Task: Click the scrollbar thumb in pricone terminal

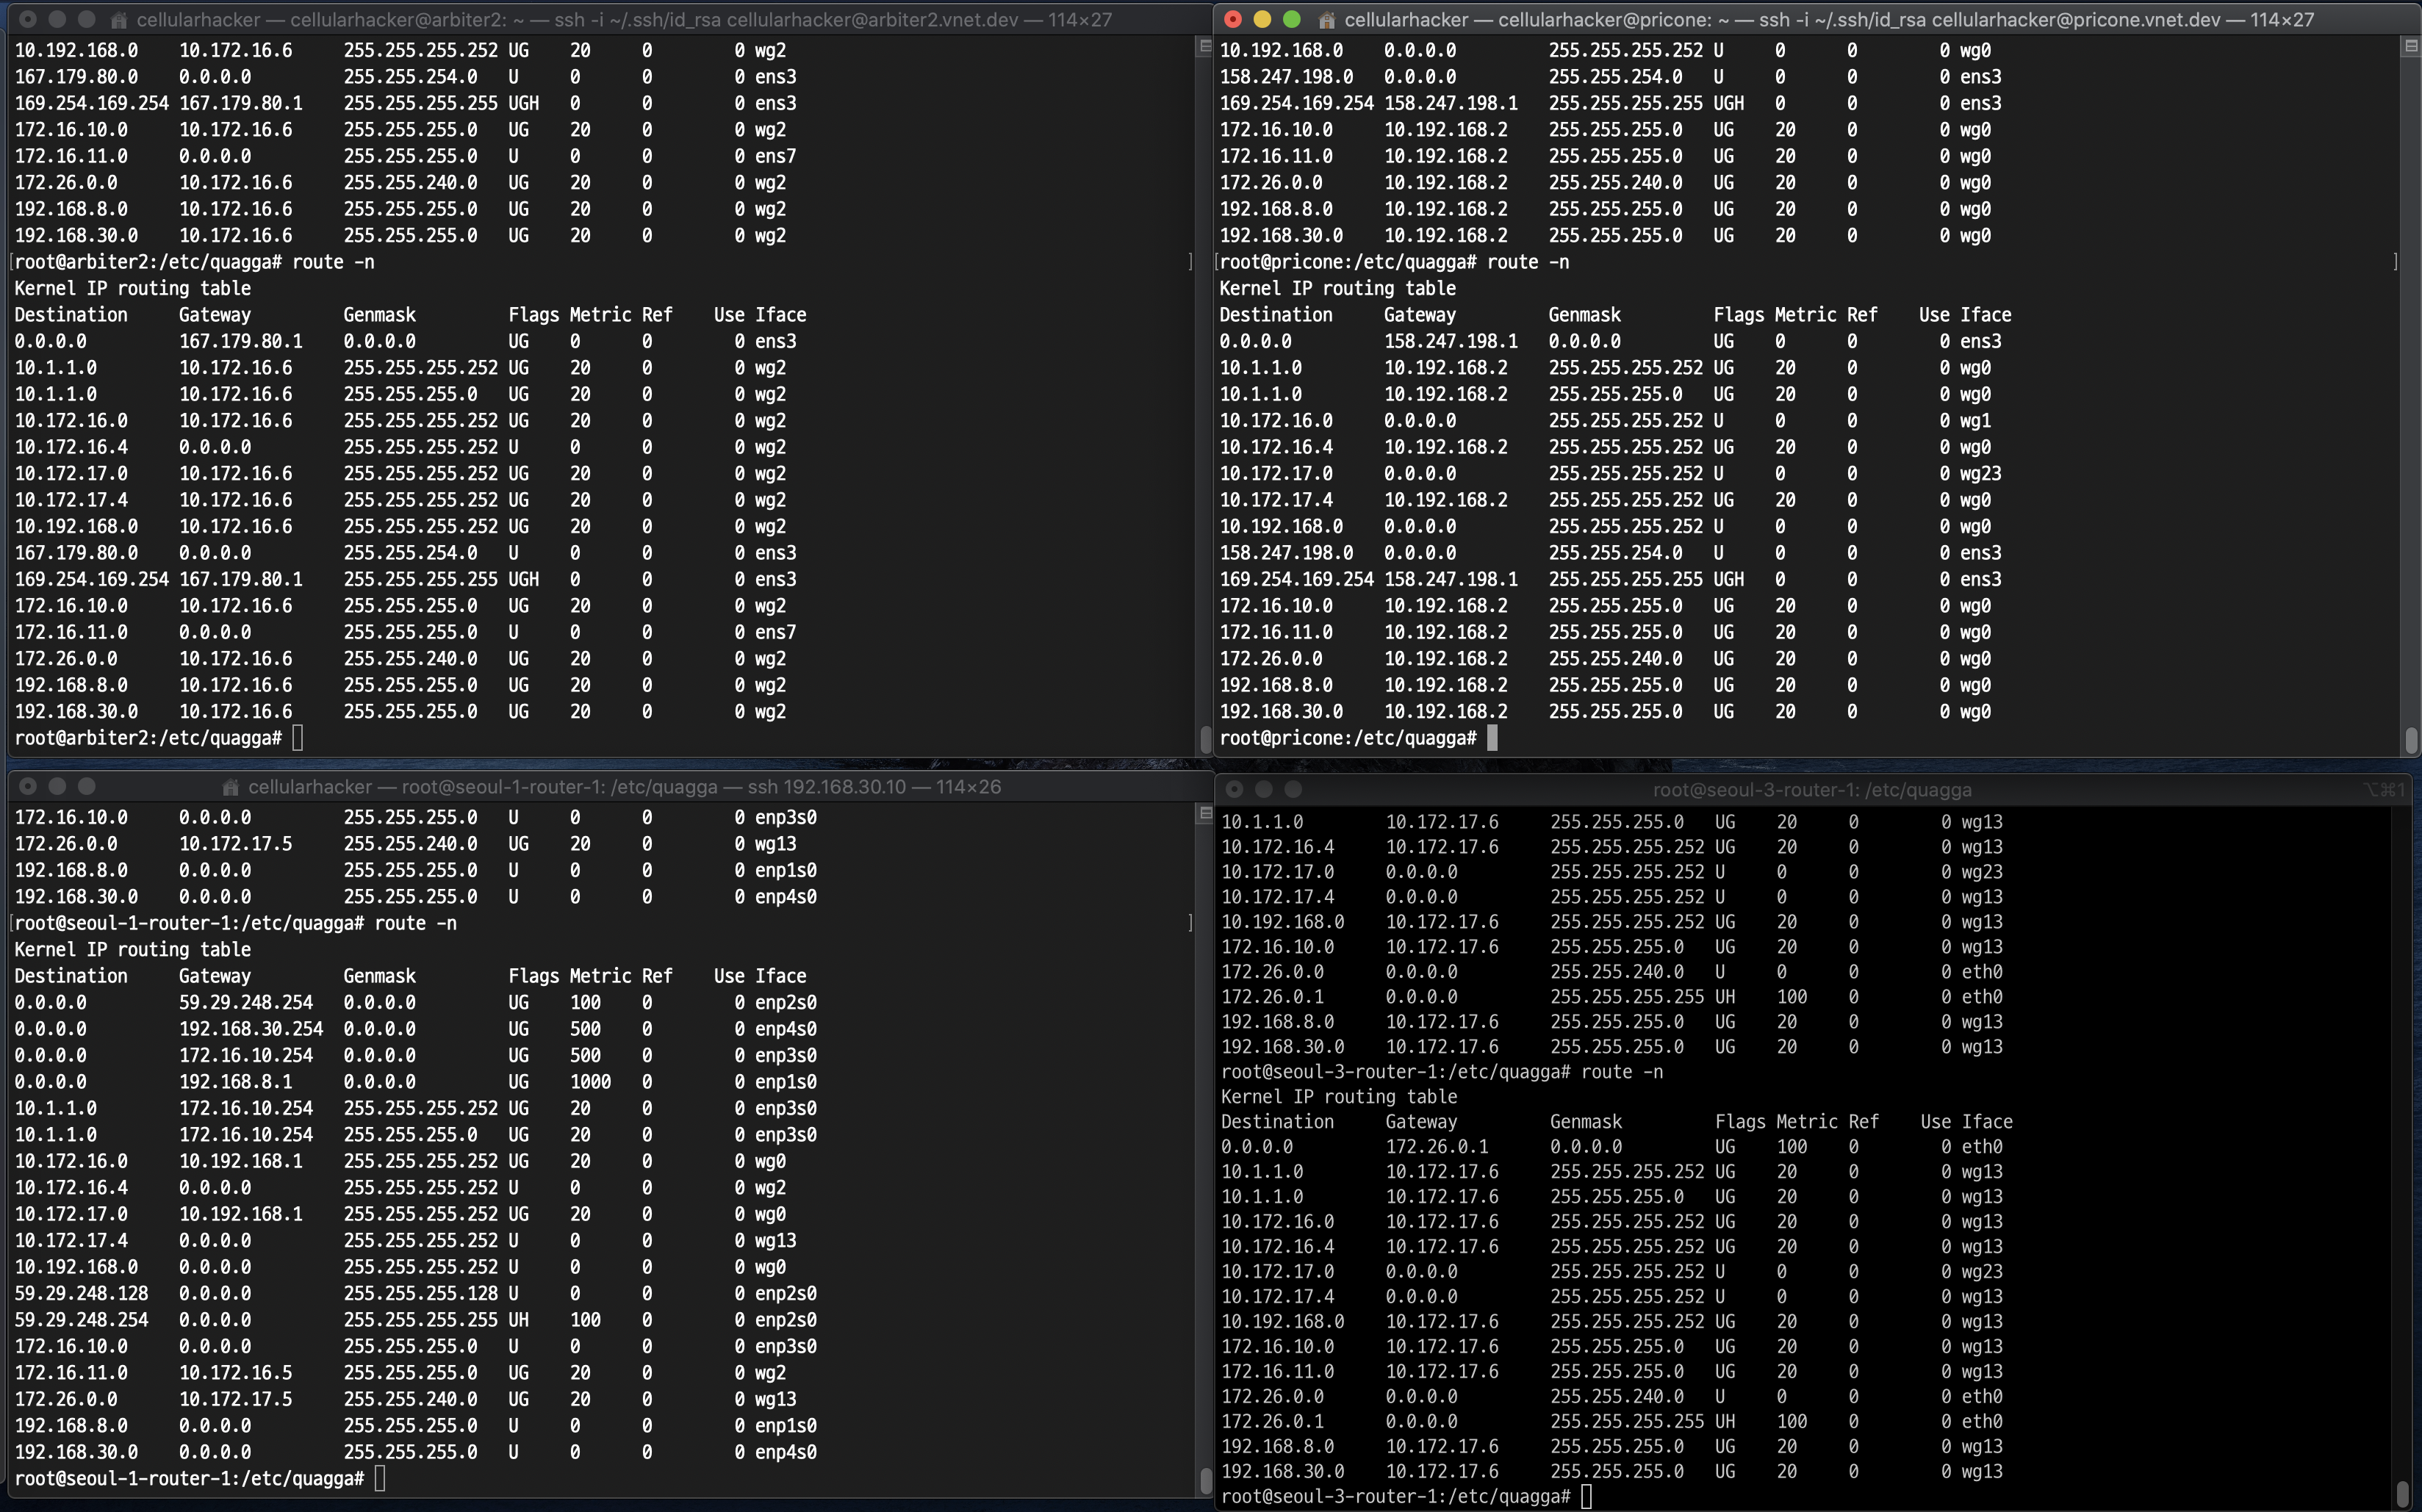Action: (x=2411, y=740)
